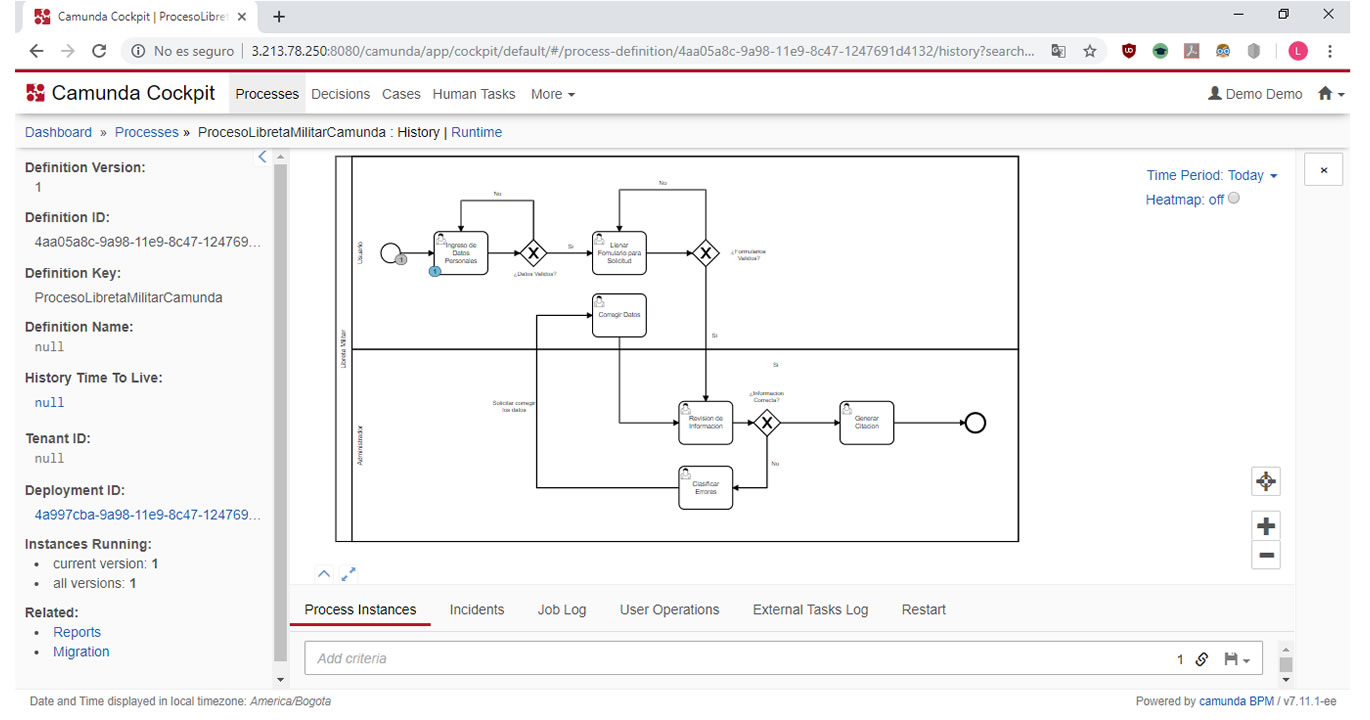
Task: Switch to the Runtime view link
Action: 477,132
